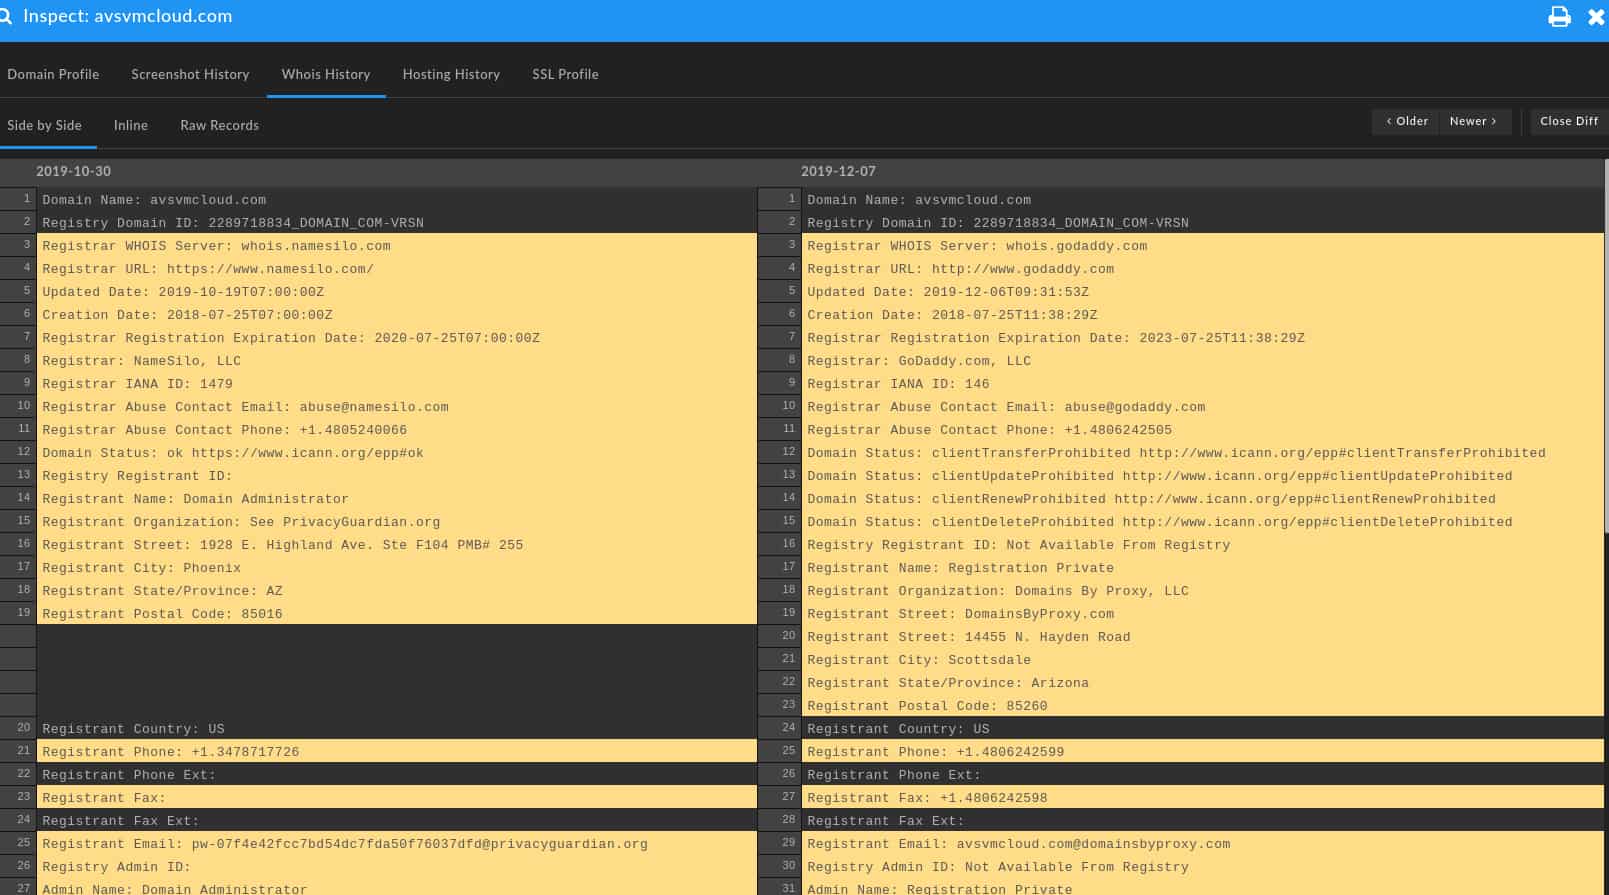This screenshot has width=1609, height=895.
Task: Click the search magnifier icon in header
Action: (x=5, y=16)
